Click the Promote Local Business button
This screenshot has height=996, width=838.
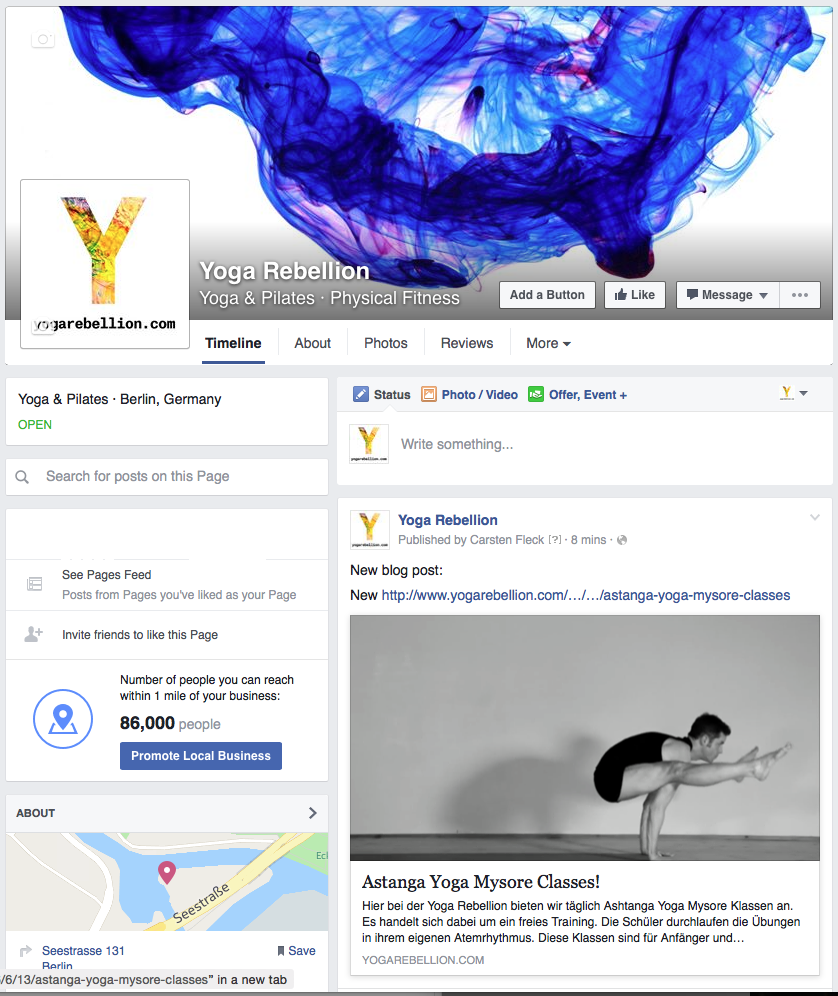(201, 756)
